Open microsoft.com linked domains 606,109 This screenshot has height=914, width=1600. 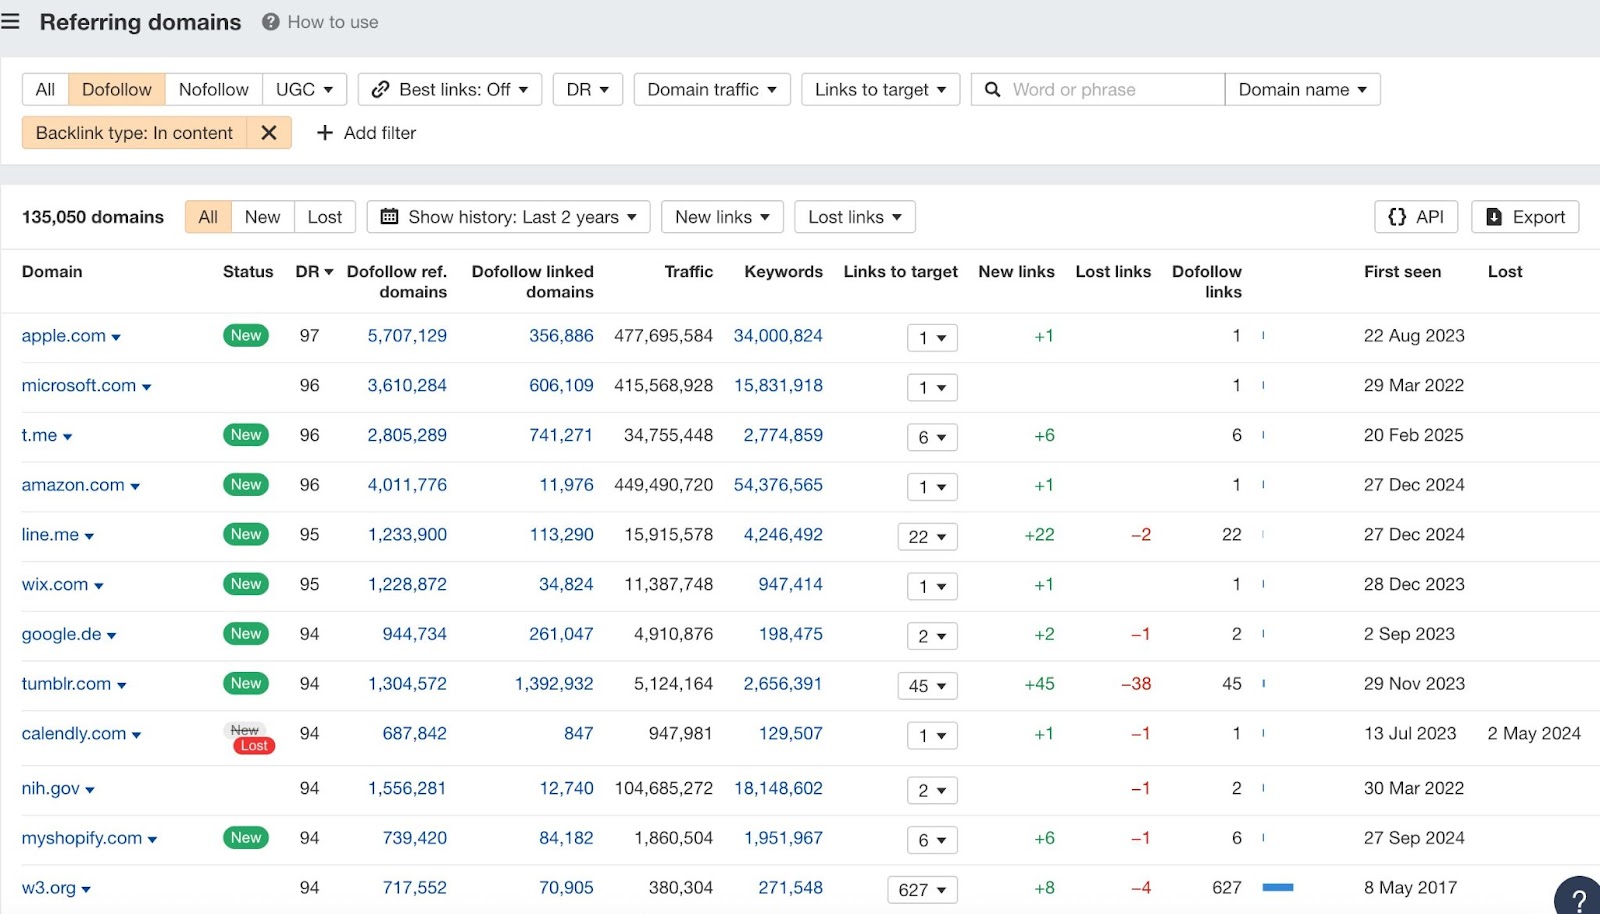coord(561,386)
